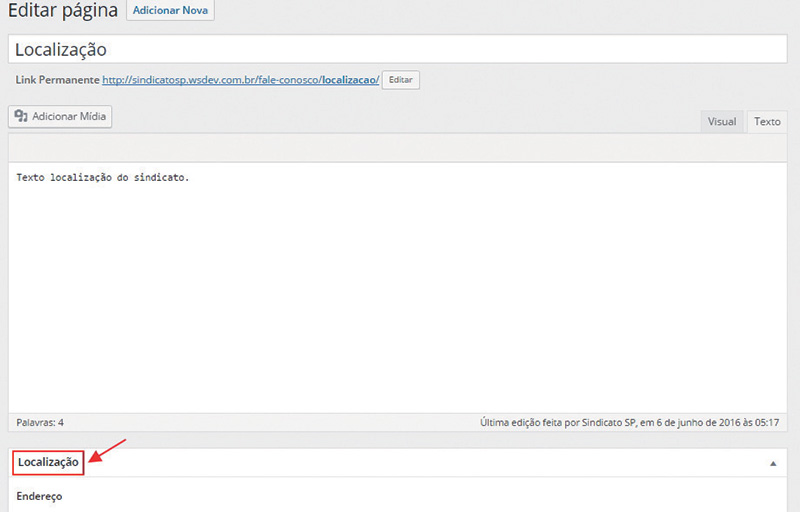Click the Editar página heading

62,12
